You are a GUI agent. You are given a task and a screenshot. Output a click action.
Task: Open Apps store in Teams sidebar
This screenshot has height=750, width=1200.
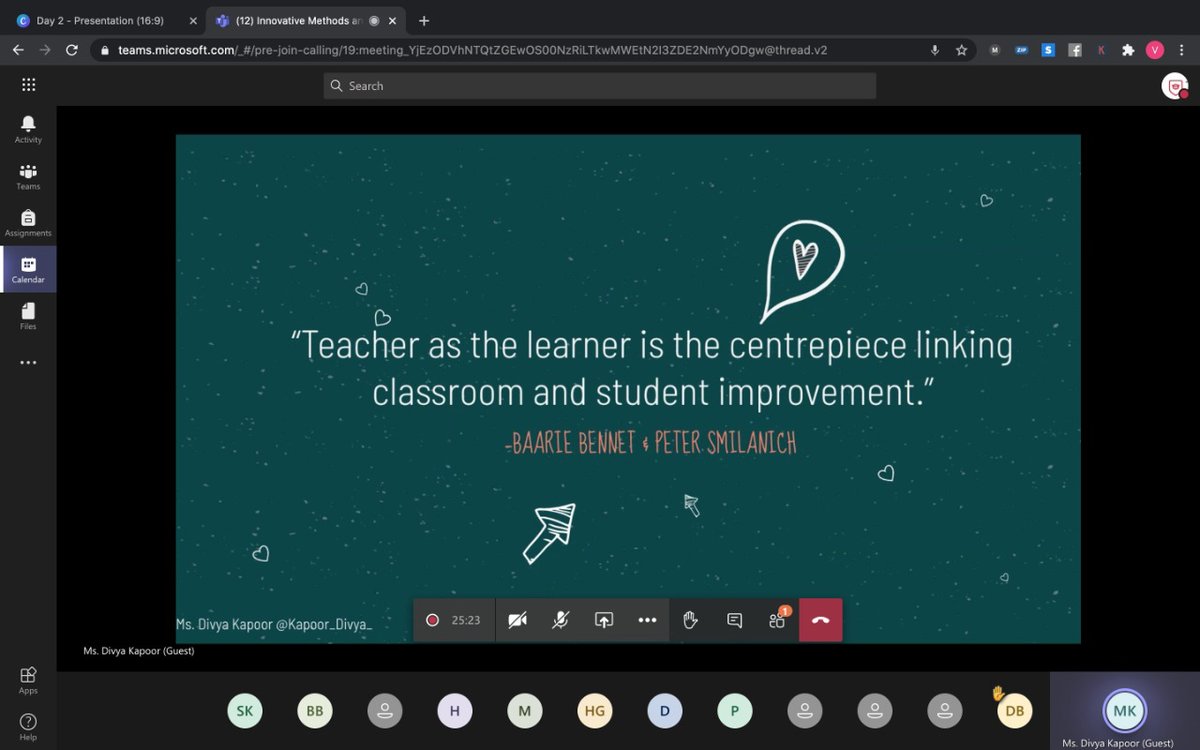click(28, 680)
